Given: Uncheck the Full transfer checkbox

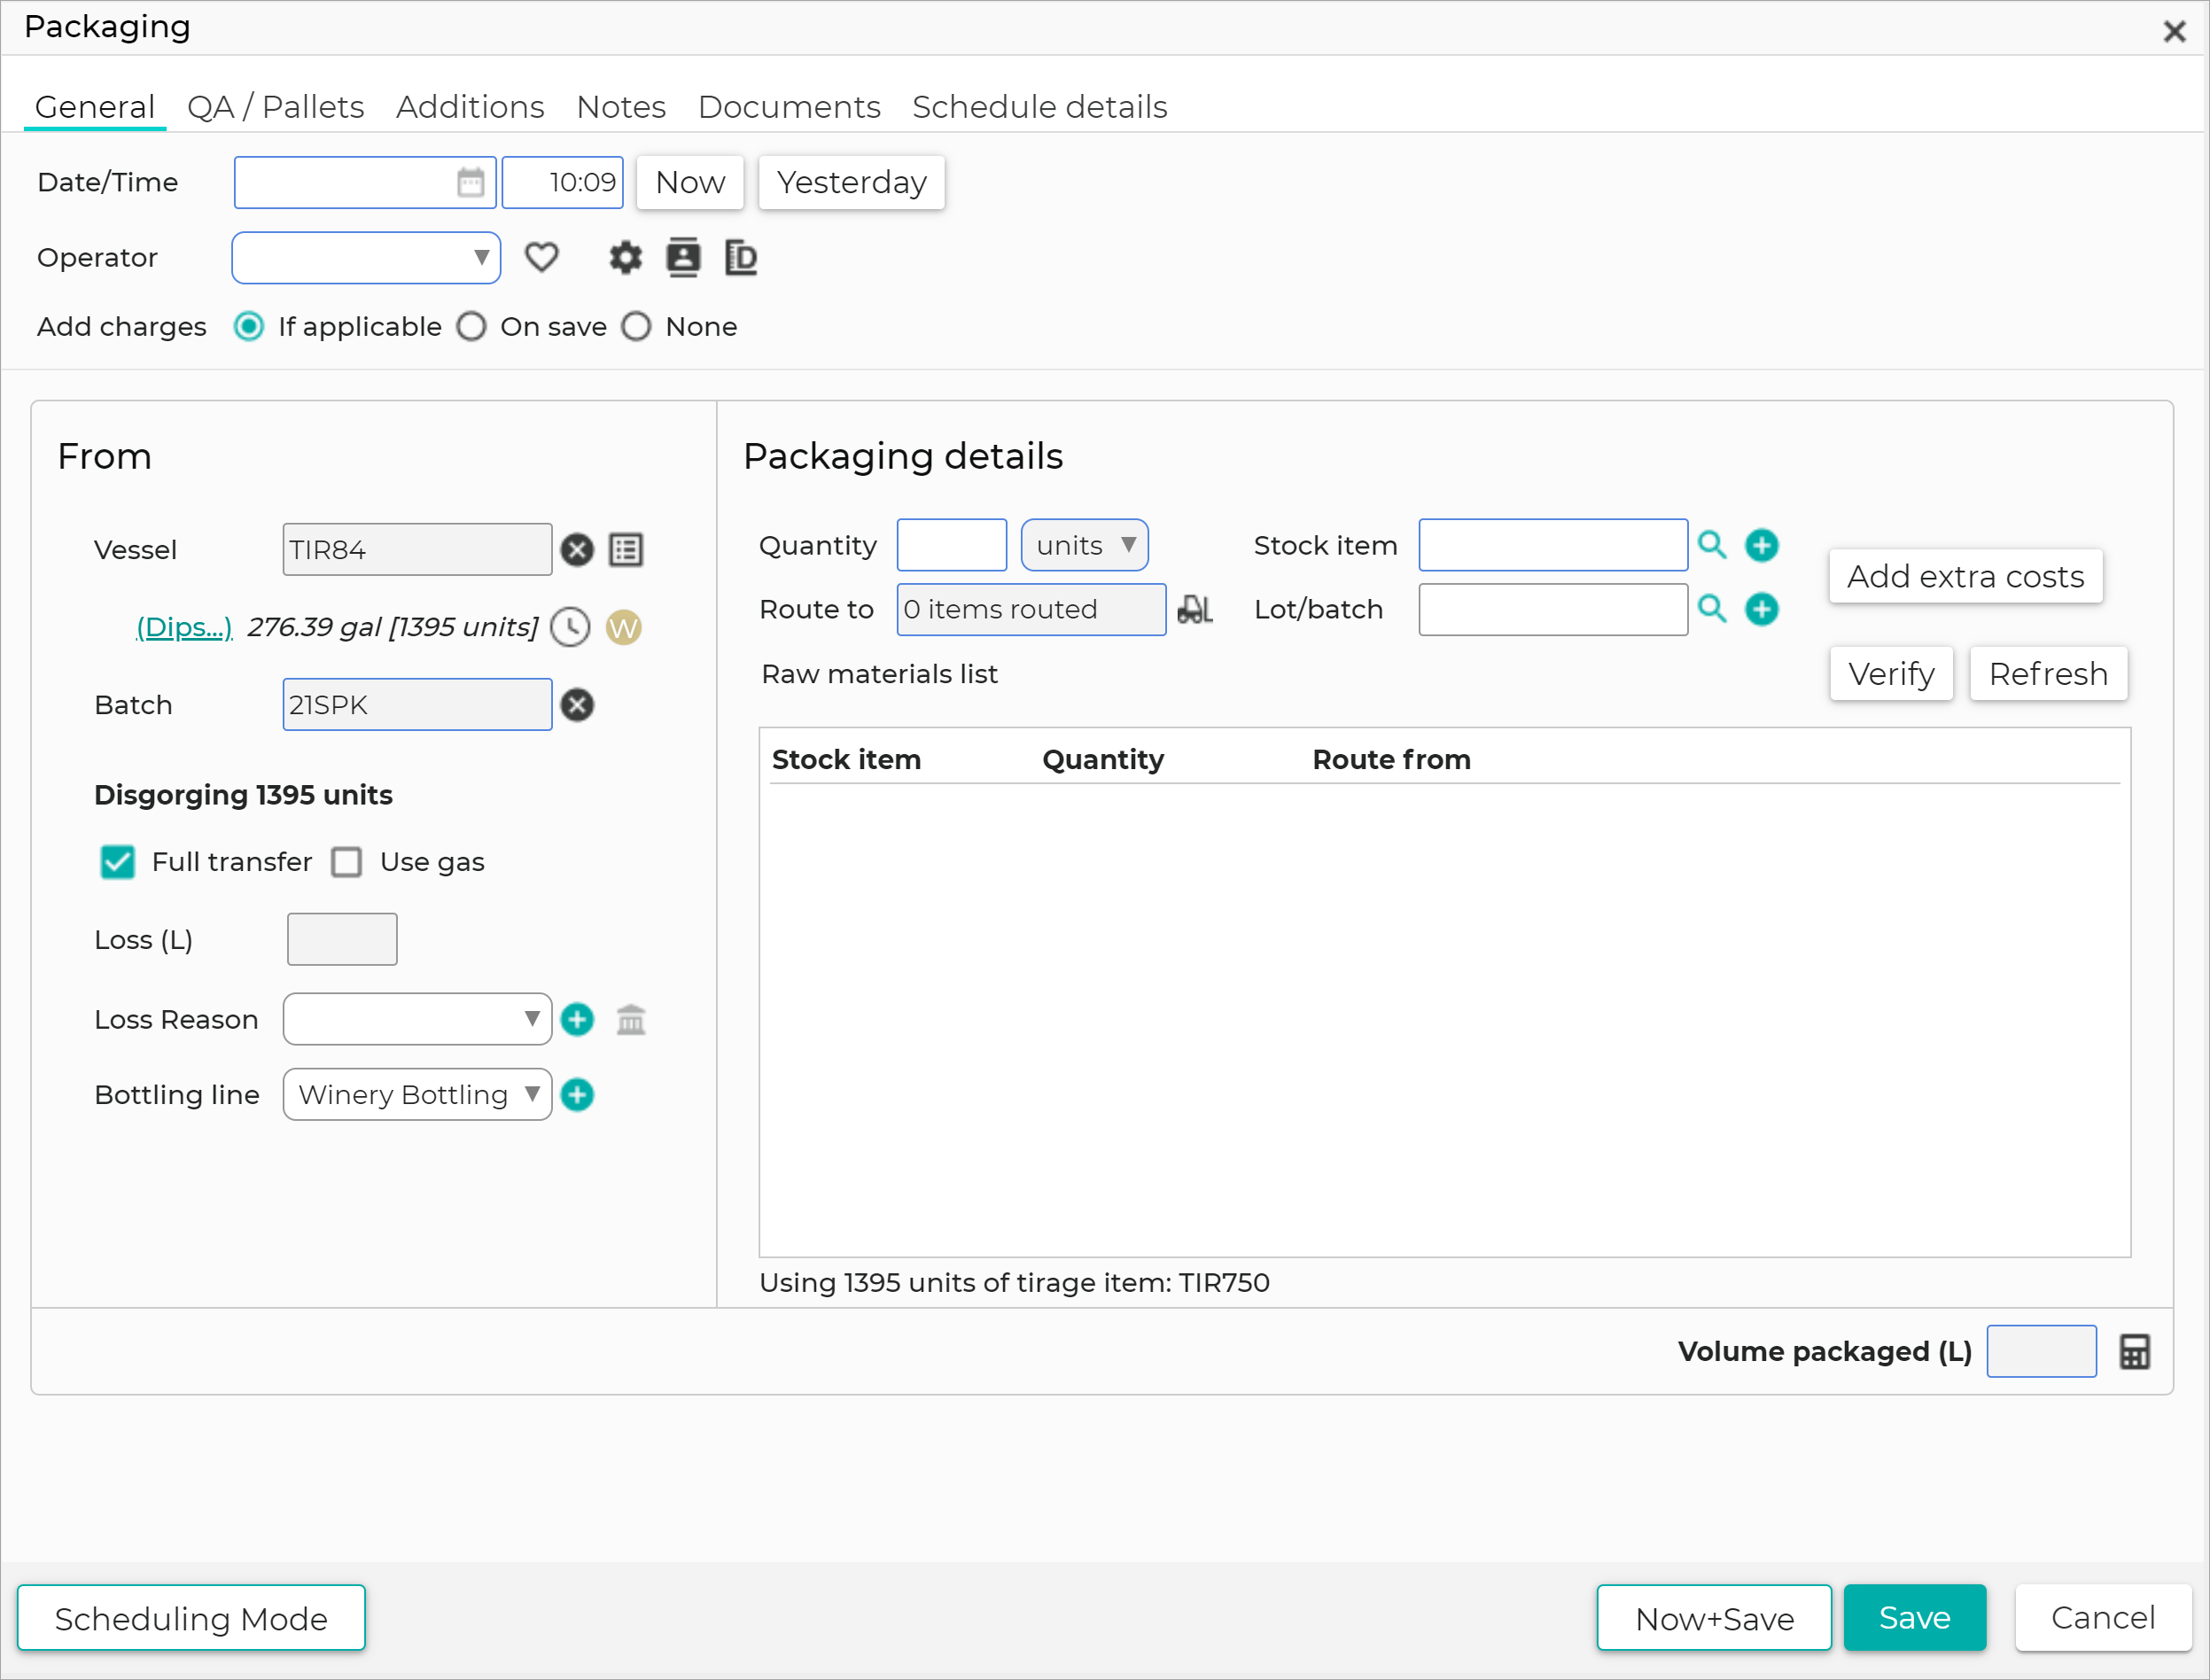Looking at the screenshot, I should click(117, 862).
